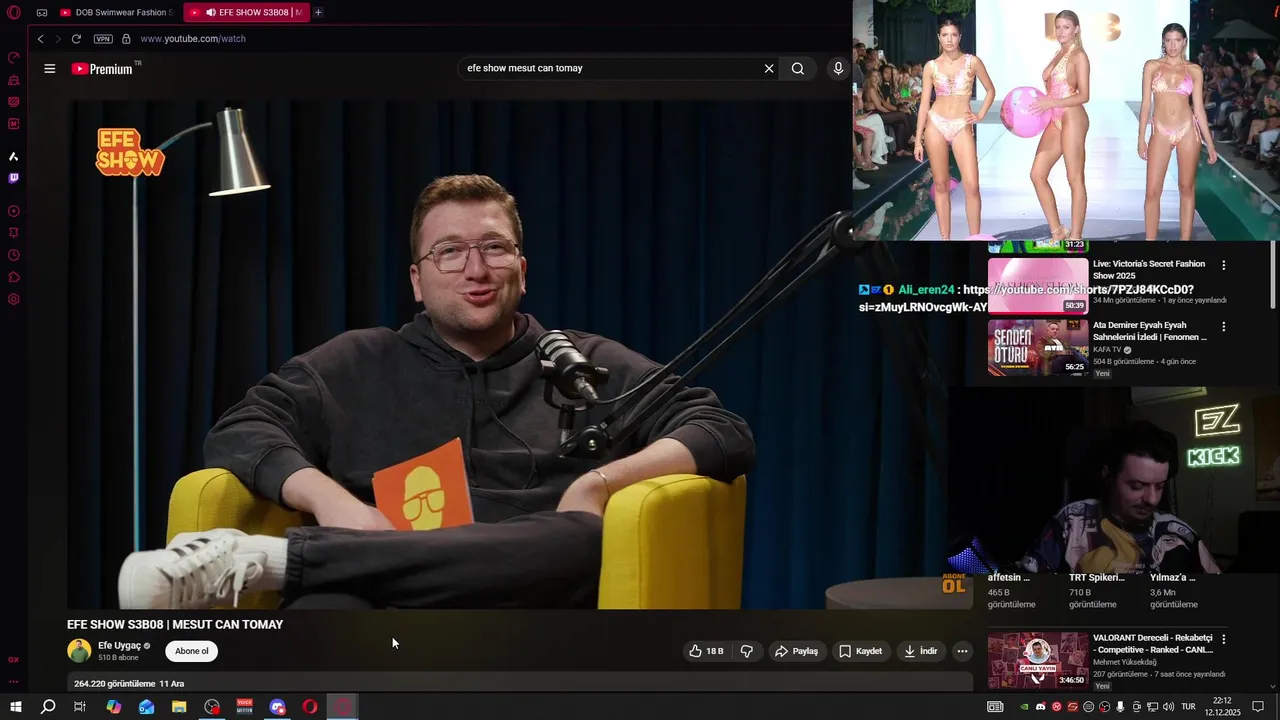
Task: Switch TUR input language indicator
Action: coord(1190,707)
